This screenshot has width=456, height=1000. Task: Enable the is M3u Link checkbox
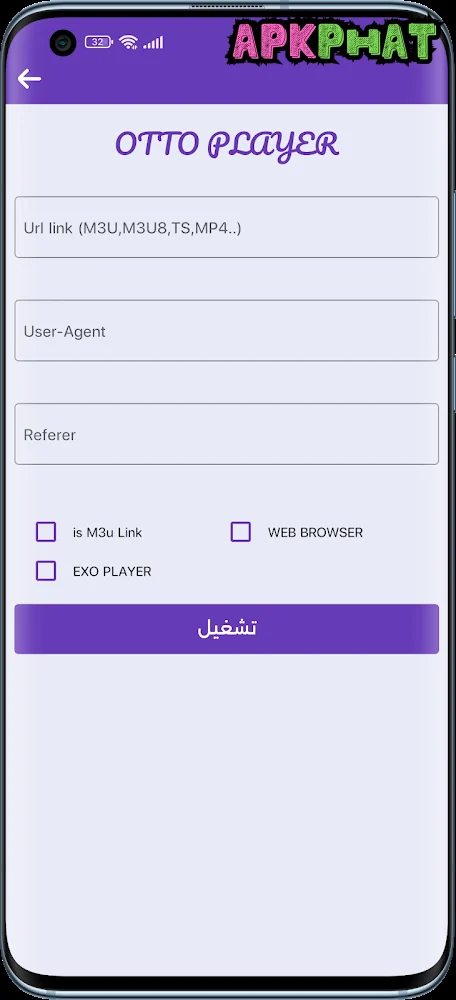(x=46, y=532)
